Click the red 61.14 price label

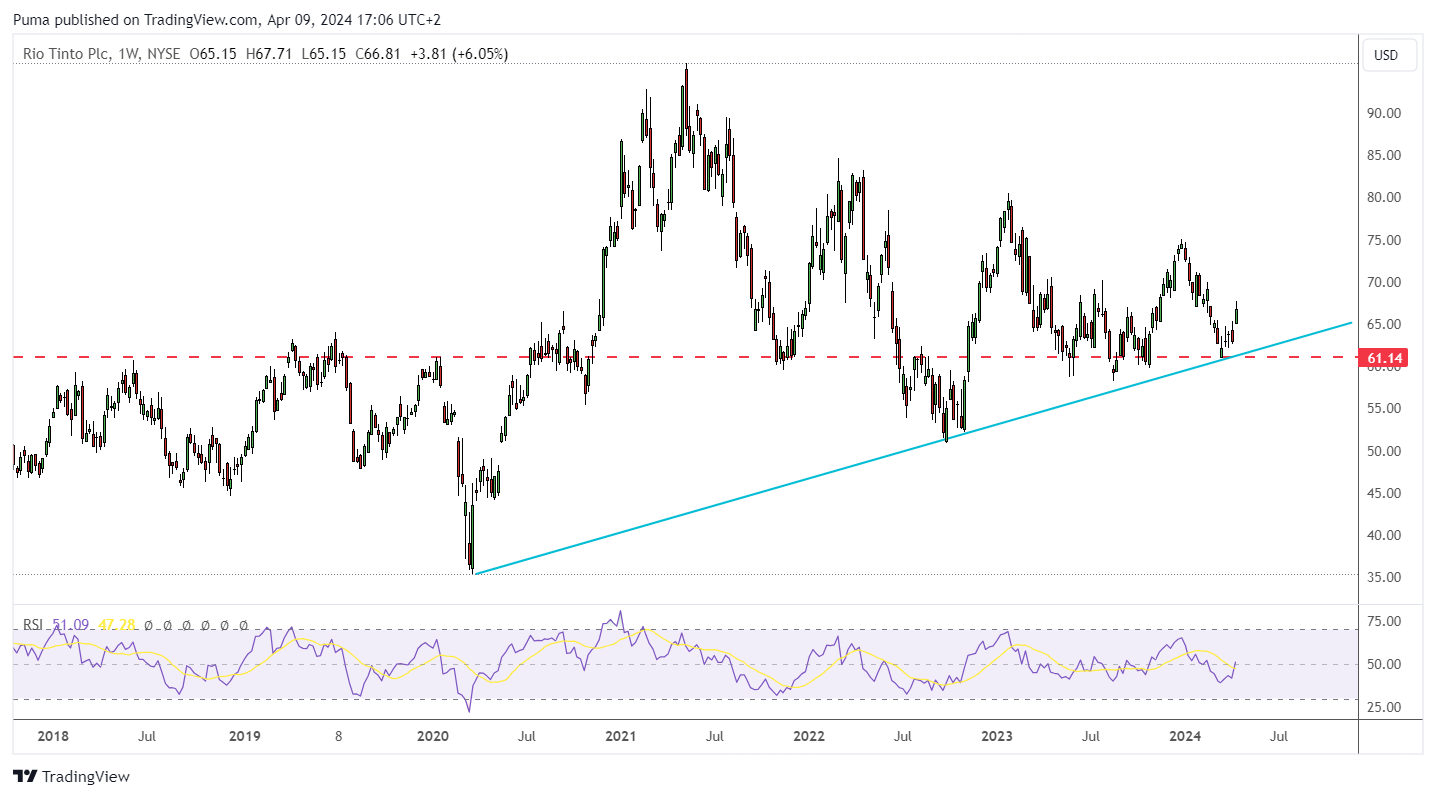1385,357
